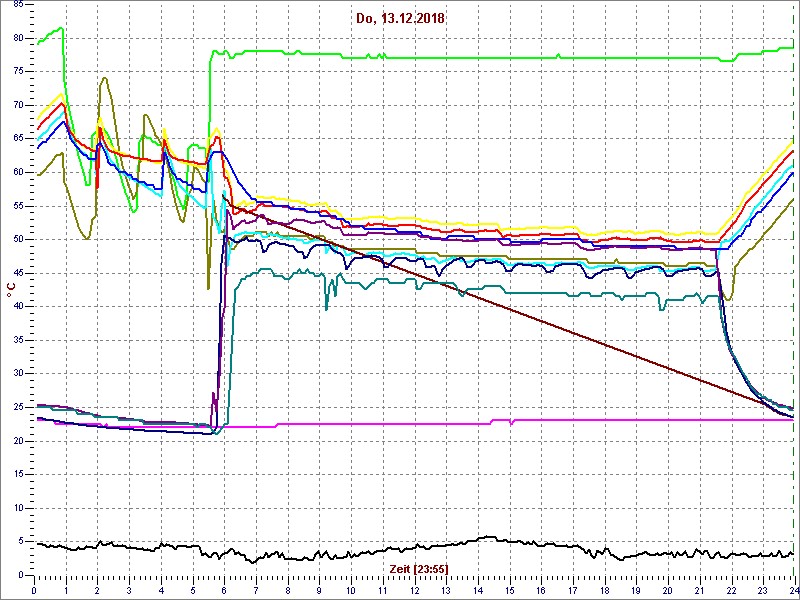
Task: Click the "85" value on the temperature axis
Action: (18, 5)
